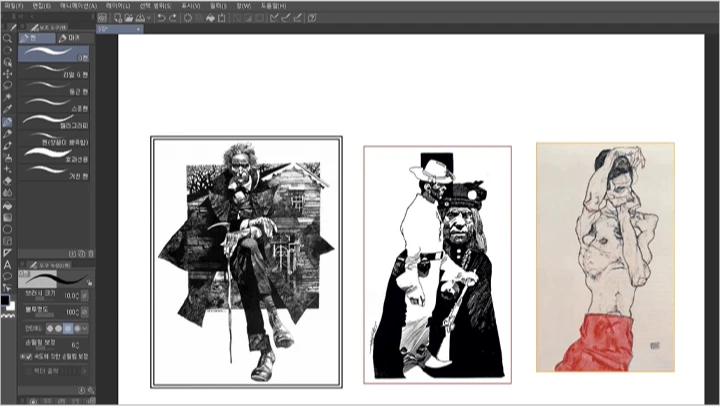Open the Window (창) menu
Screen dimensions: 720x406
coord(243,6)
